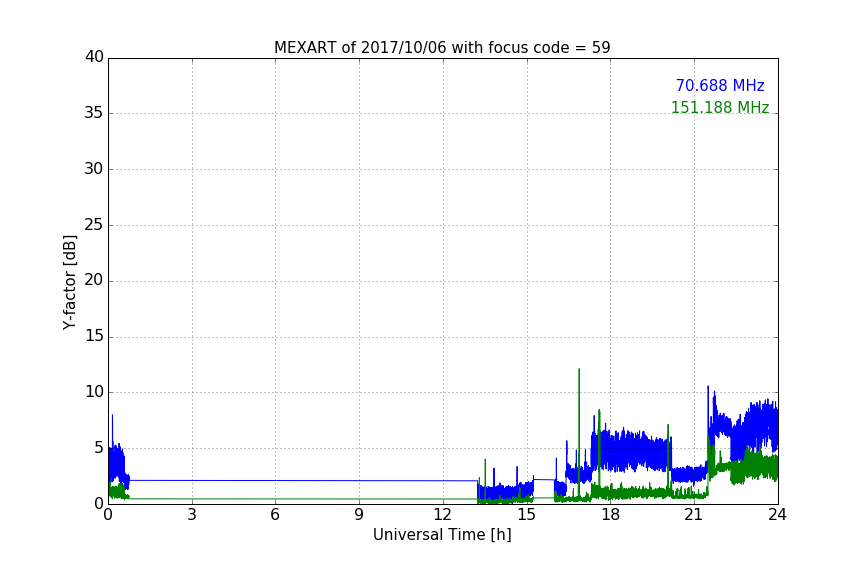The height and width of the screenshot is (576, 864).
Task: Click the Universal Time [h] axis label
Action: pos(442,535)
